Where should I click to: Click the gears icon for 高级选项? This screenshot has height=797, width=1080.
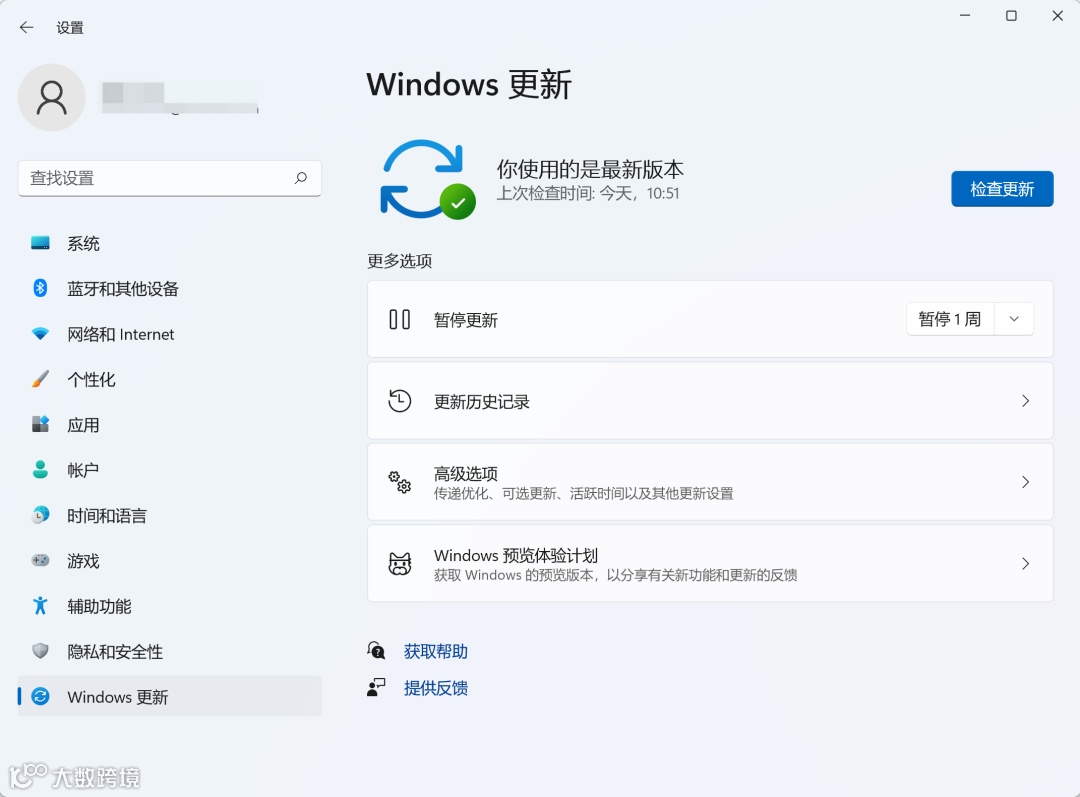coord(399,482)
